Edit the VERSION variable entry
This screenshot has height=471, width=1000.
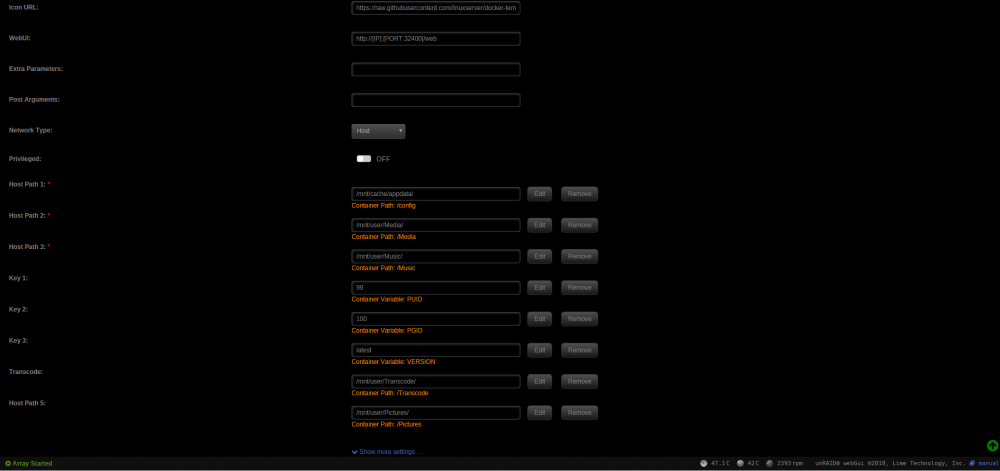coord(540,350)
